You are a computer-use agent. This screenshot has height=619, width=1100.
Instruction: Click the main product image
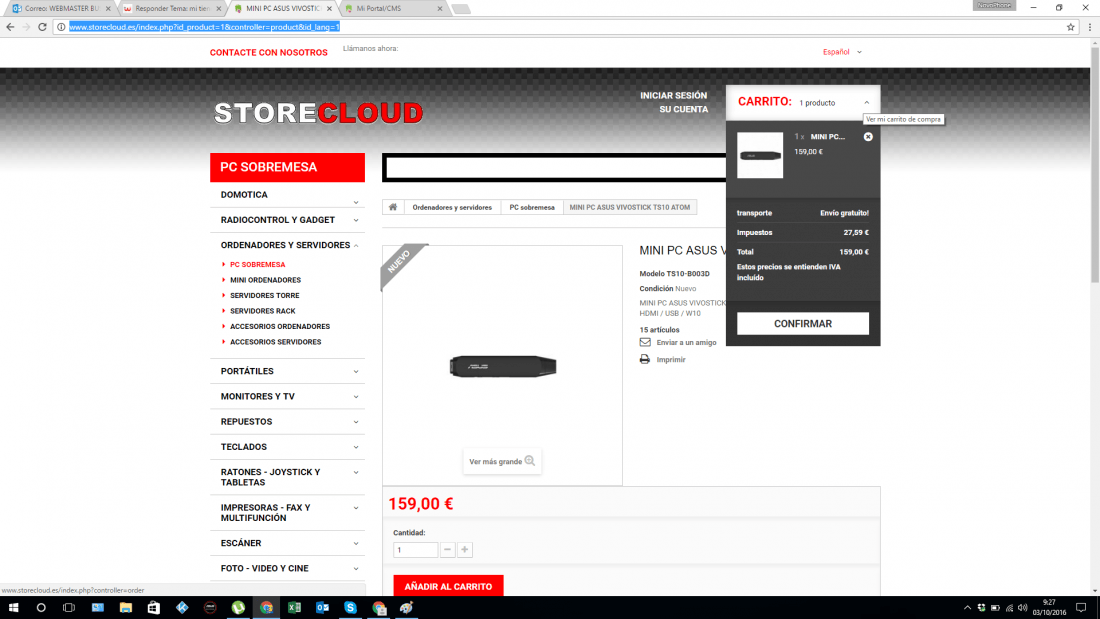tap(502, 365)
